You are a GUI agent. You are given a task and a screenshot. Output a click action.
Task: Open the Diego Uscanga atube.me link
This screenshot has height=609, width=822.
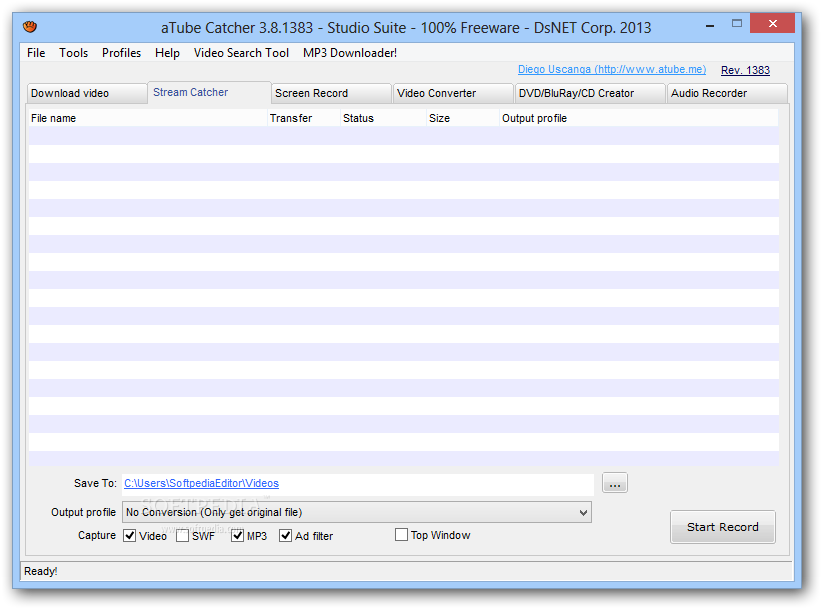coord(612,70)
